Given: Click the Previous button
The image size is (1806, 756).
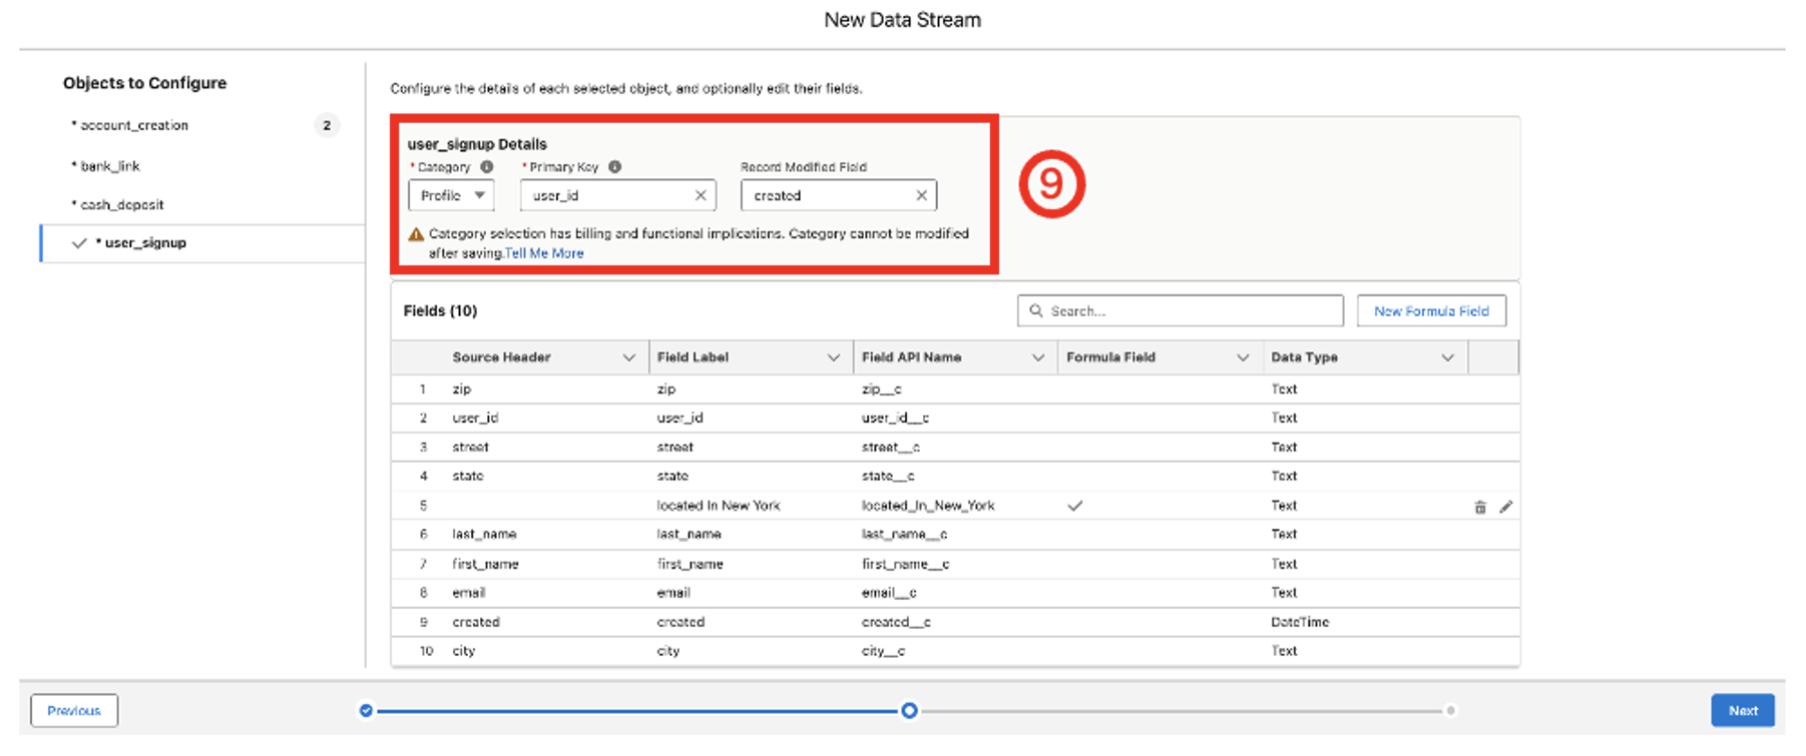Looking at the screenshot, I should tap(74, 711).
